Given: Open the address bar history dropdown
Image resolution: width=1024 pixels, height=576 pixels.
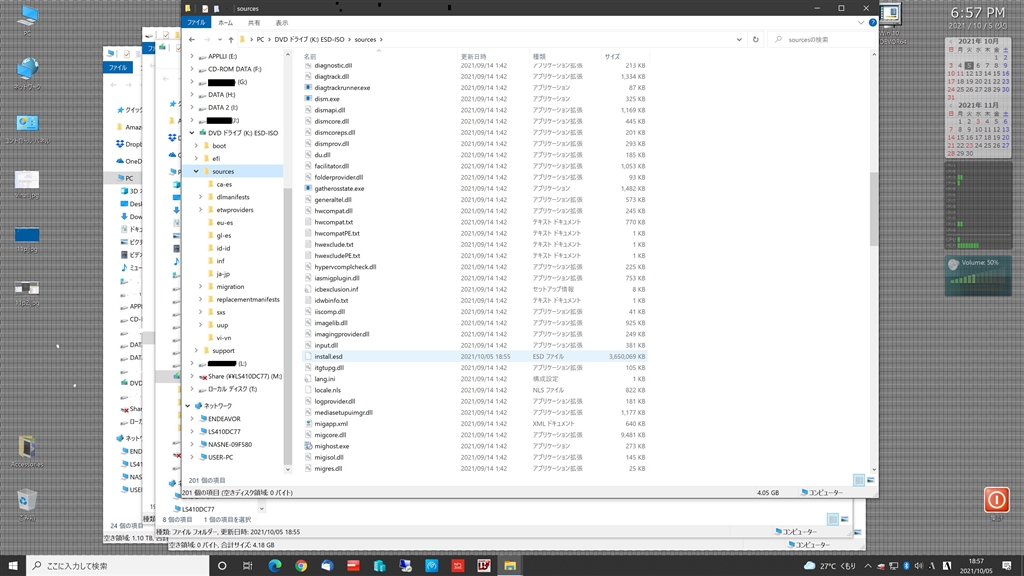Looking at the screenshot, I should 739,40.
